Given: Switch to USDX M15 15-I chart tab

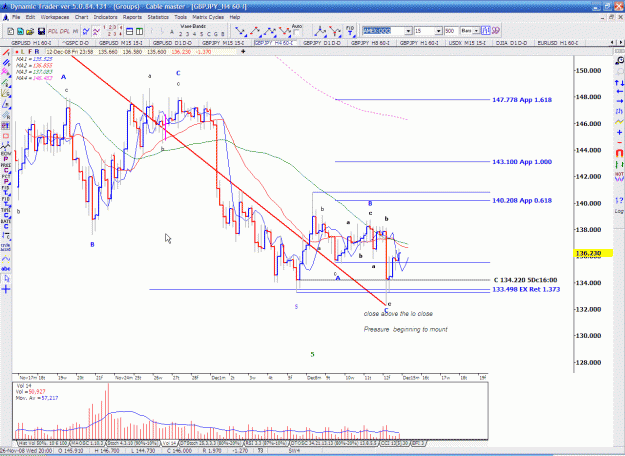Looking at the screenshot, I should pos(467,43).
